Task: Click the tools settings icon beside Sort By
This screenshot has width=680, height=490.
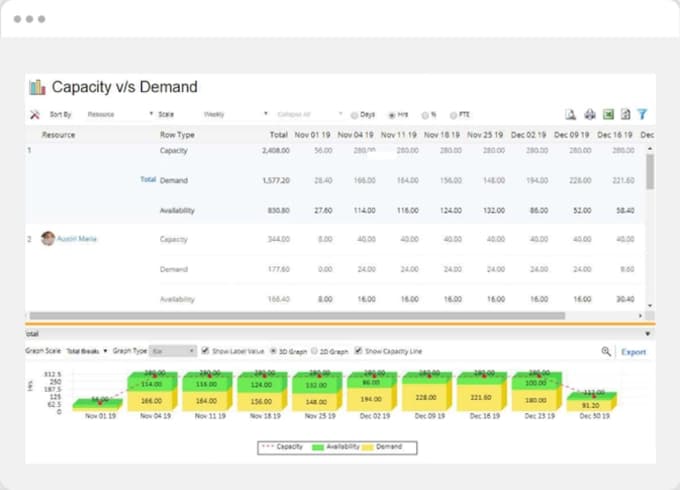Action: (x=35, y=114)
